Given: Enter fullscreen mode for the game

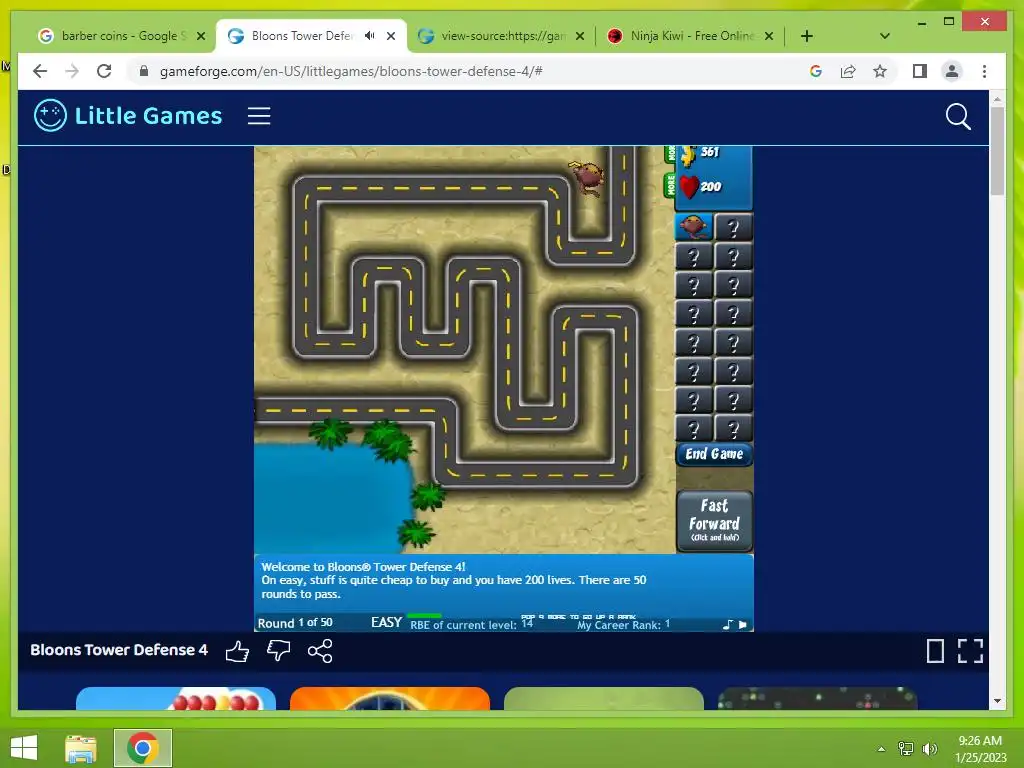Looking at the screenshot, I should click(970, 651).
